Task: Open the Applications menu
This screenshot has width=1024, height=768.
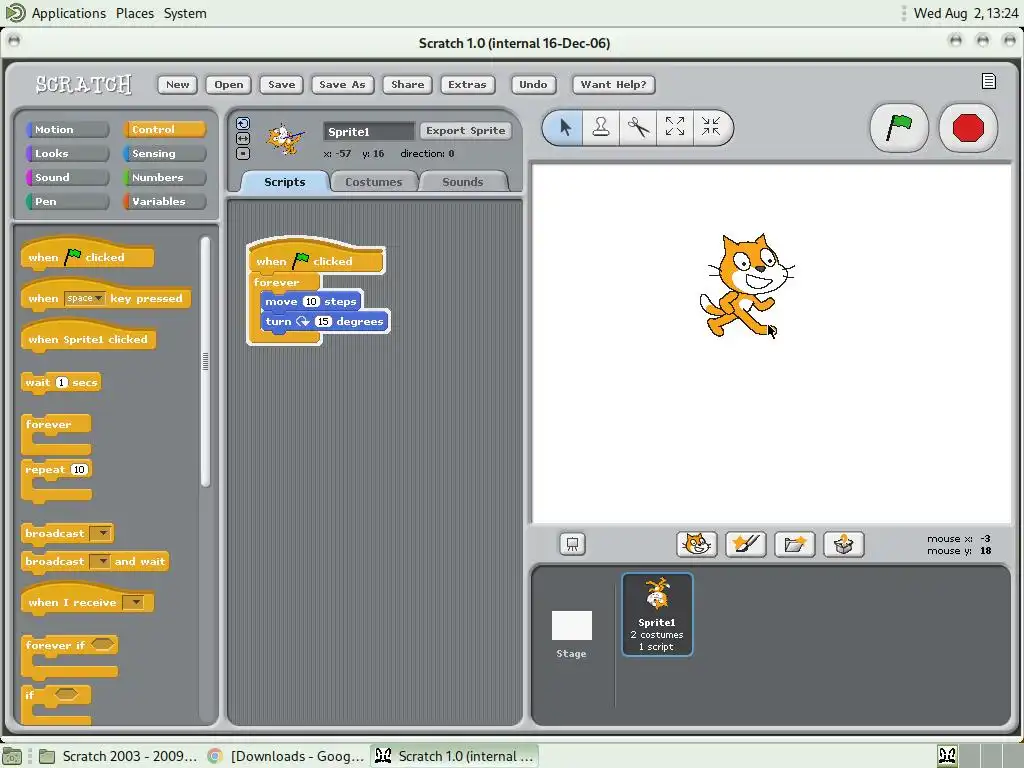Action: click(69, 13)
